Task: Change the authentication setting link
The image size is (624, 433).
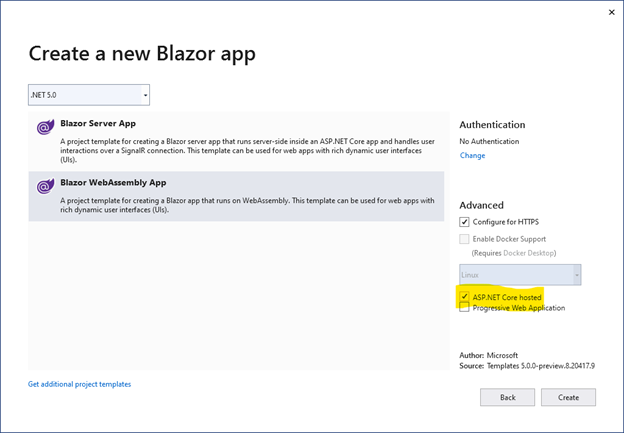Action: point(472,156)
